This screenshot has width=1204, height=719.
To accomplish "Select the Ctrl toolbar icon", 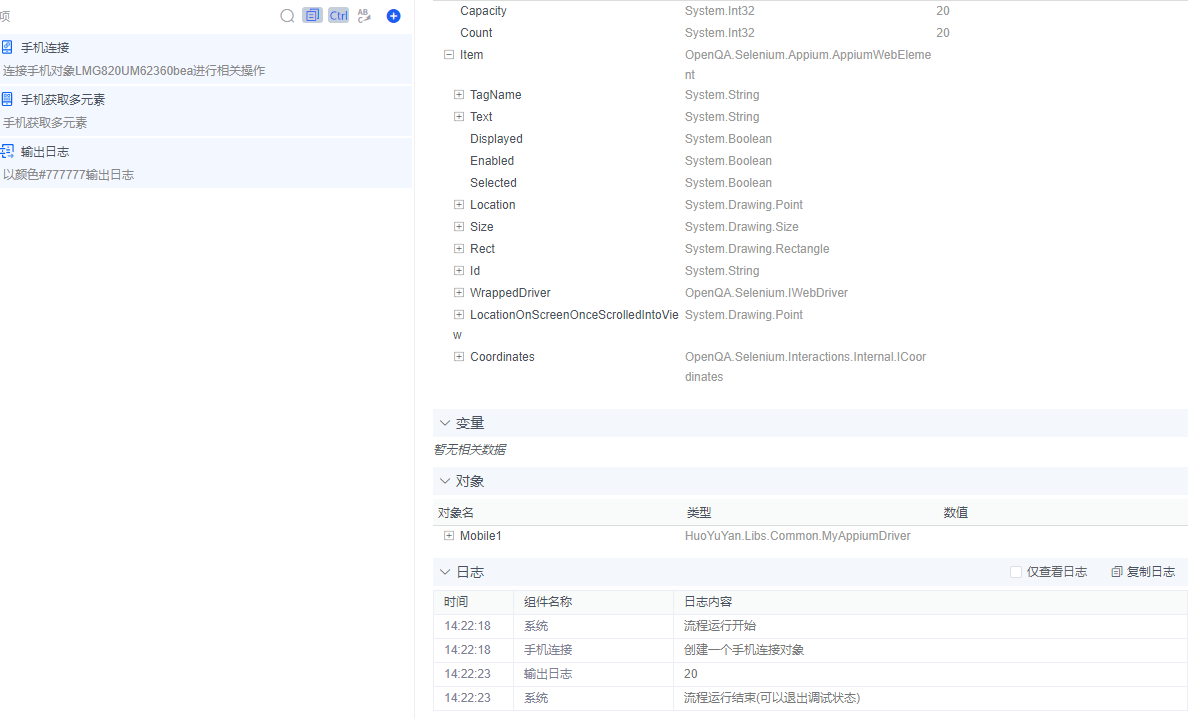I will pos(337,15).
